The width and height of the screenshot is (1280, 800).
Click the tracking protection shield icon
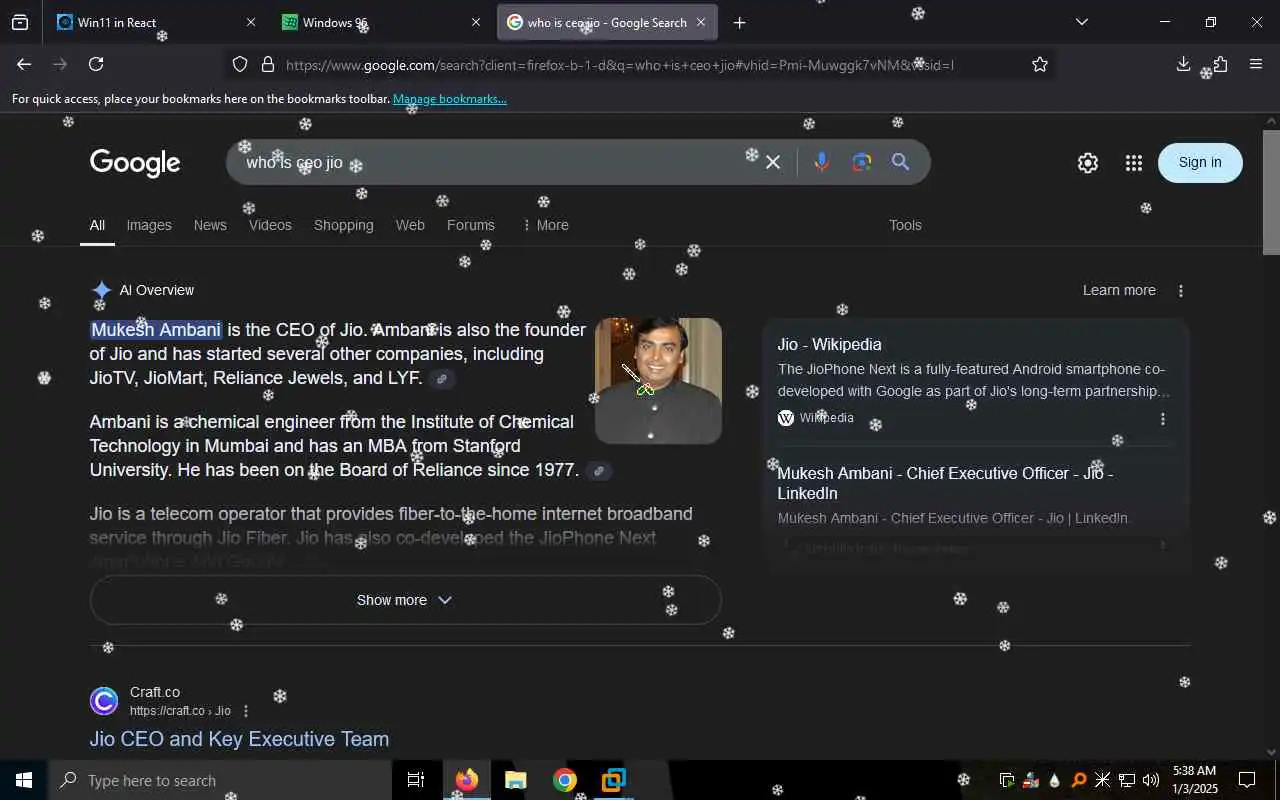pos(240,64)
